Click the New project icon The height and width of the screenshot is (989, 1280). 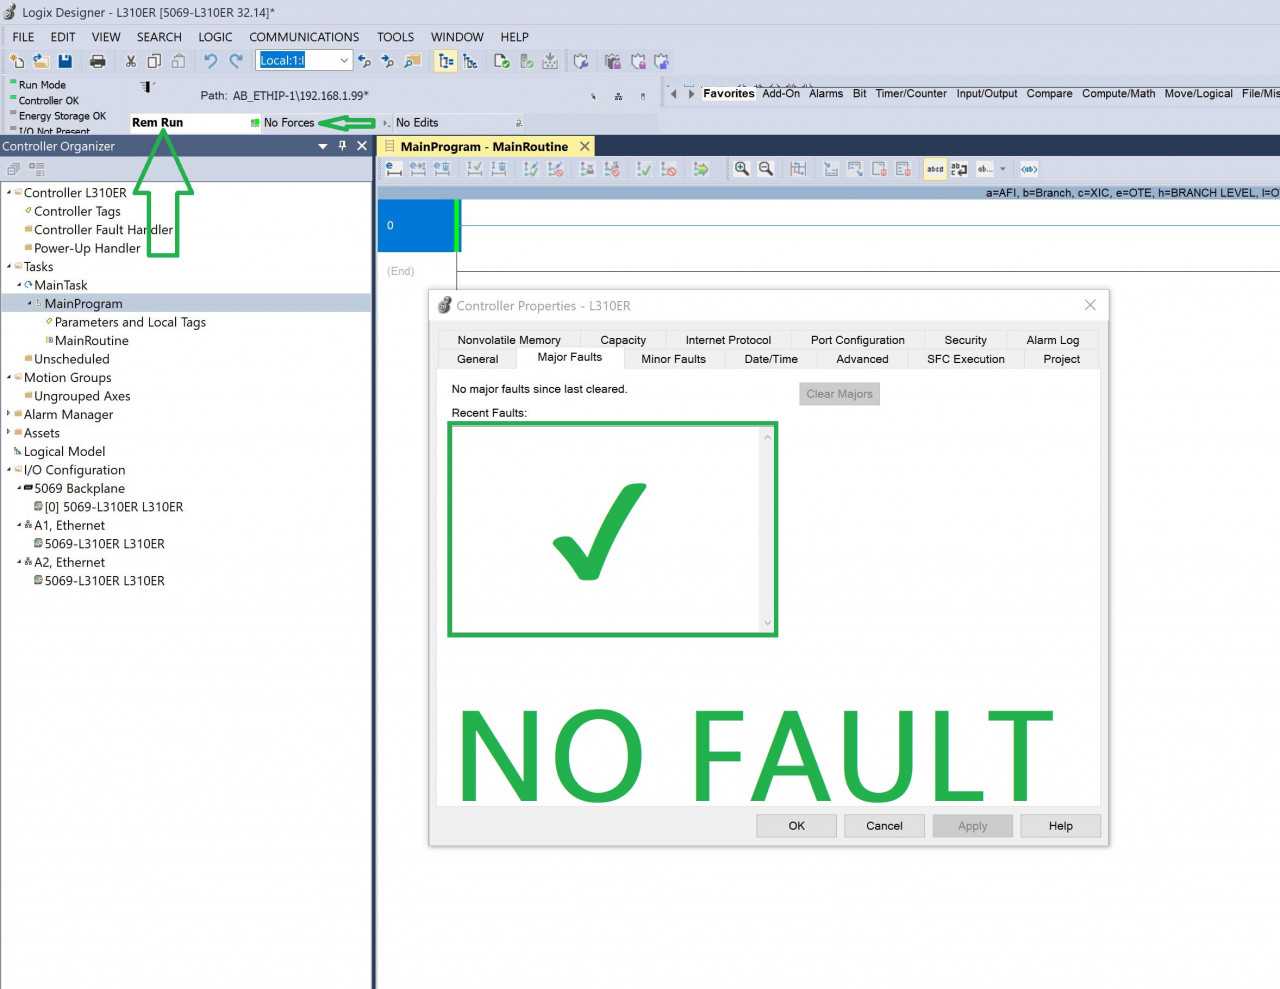tap(17, 61)
